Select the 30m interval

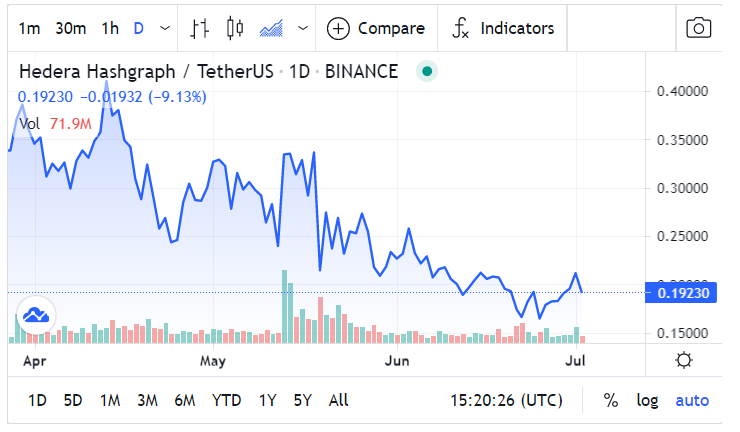[70, 28]
